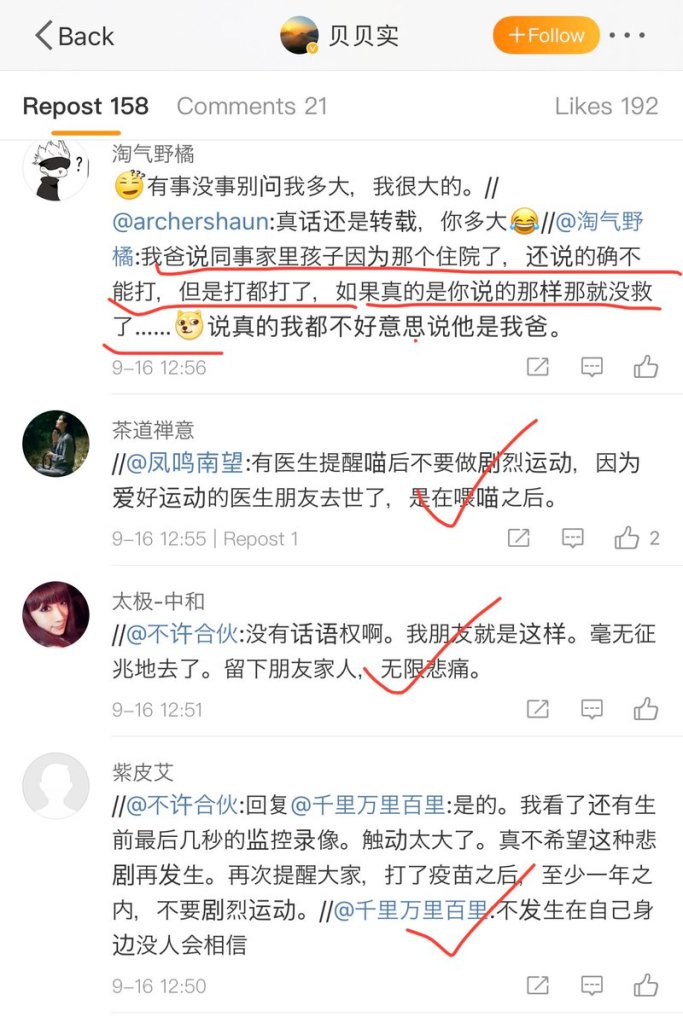Open comment icon on 紫皮艾's repost
This screenshot has width=683, height=1023.
tap(592, 986)
